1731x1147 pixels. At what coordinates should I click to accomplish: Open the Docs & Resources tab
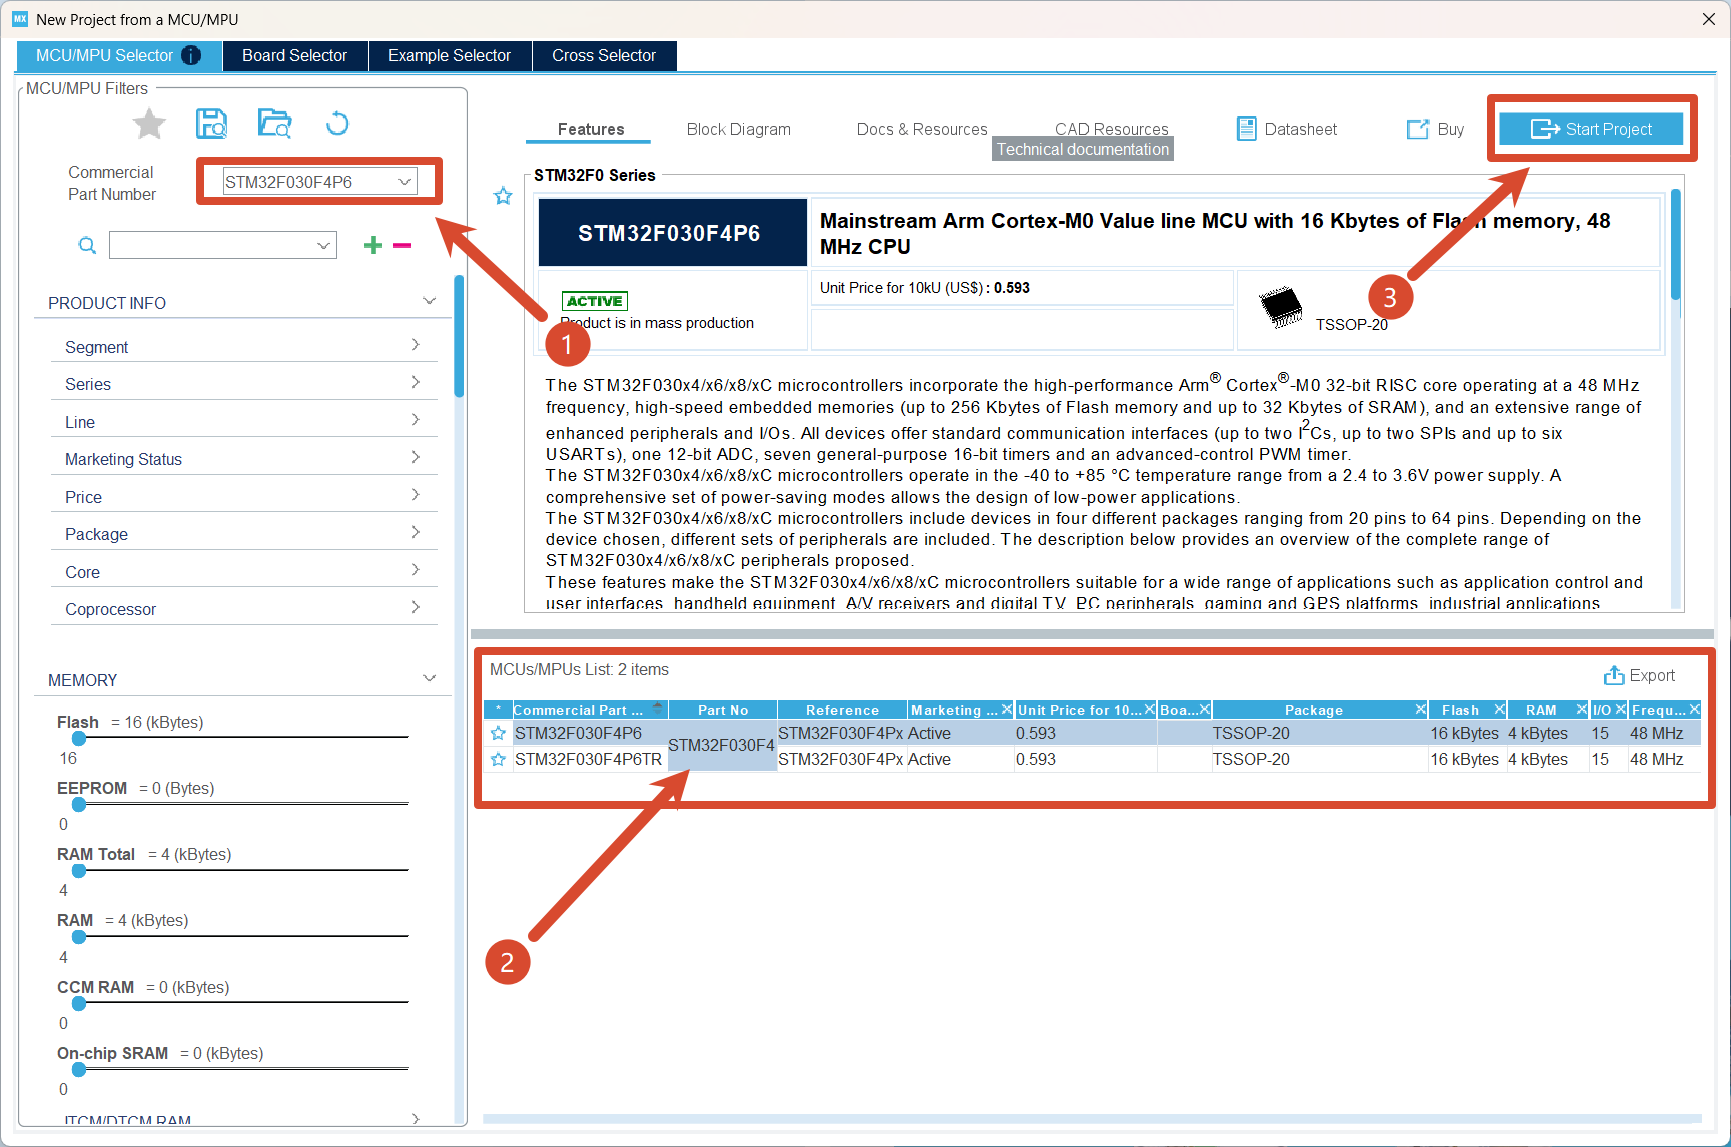pyautogui.click(x=922, y=129)
